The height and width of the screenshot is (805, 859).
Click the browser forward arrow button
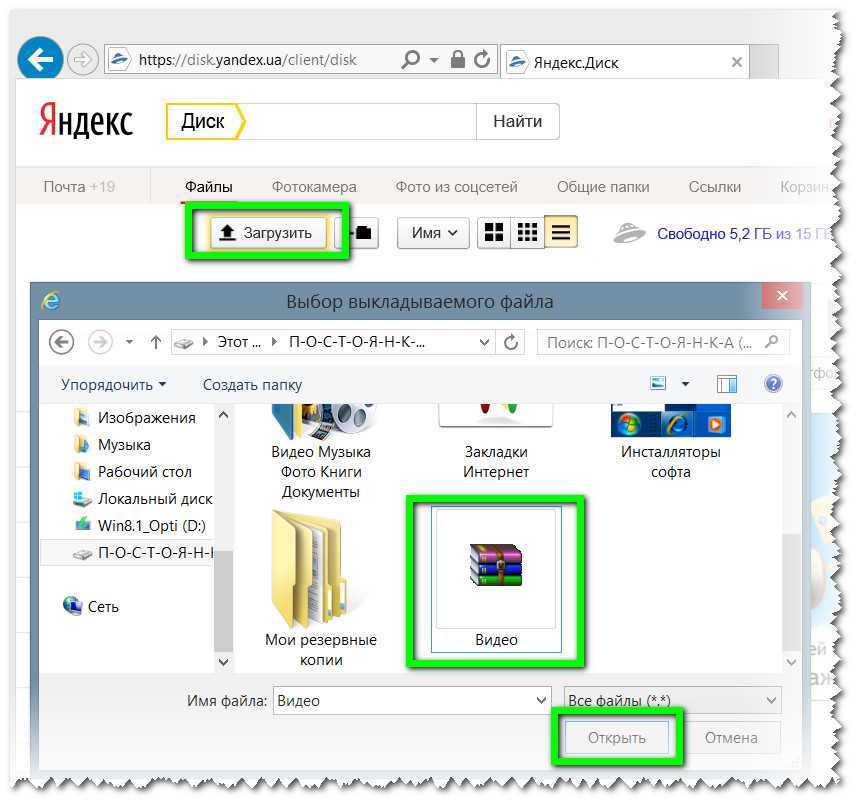pyautogui.click(x=82, y=59)
